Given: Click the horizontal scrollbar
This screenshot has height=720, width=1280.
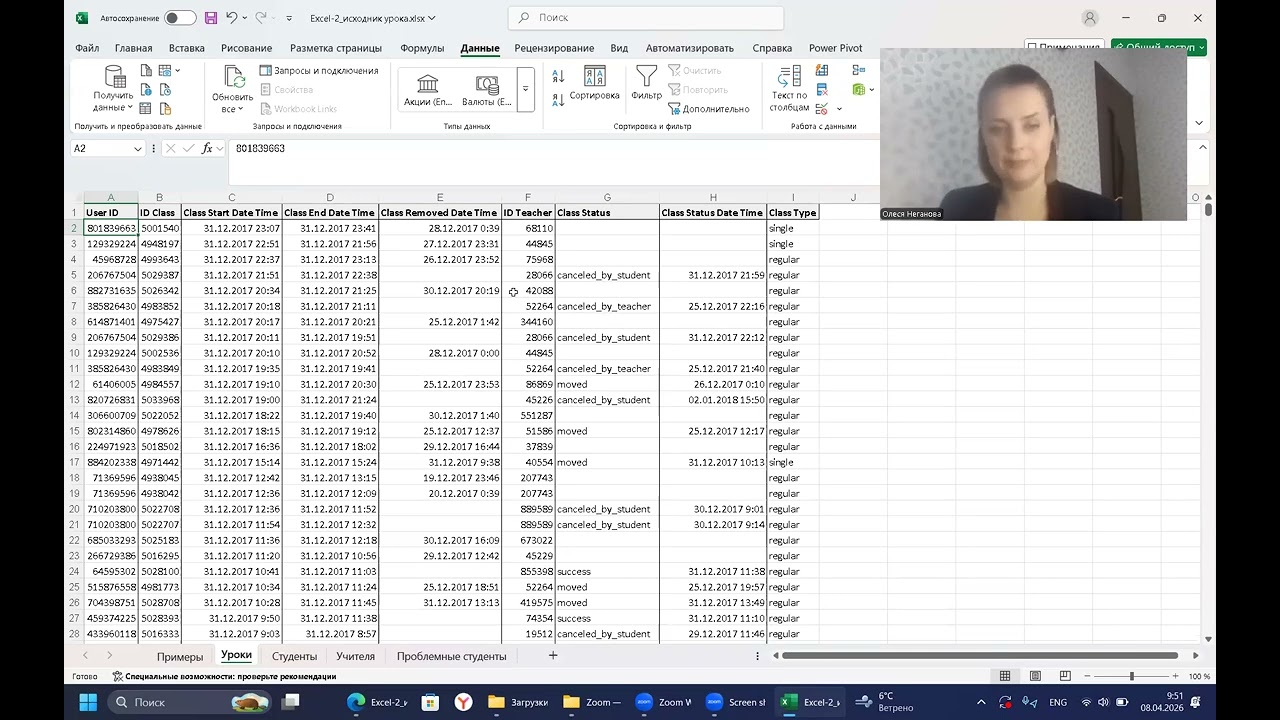Looking at the screenshot, I should 980,656.
